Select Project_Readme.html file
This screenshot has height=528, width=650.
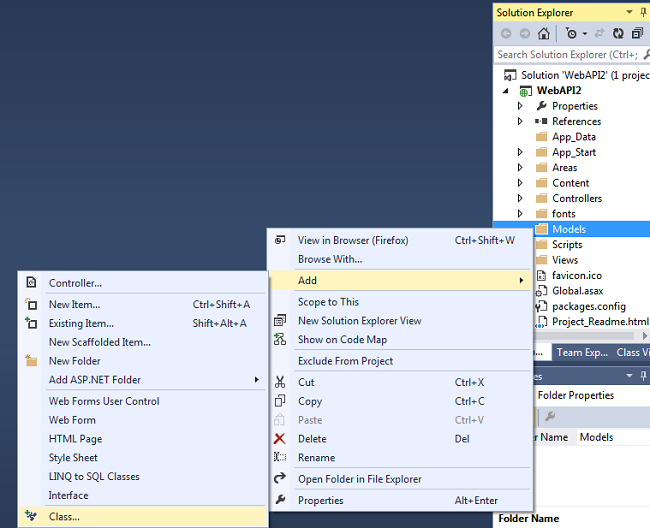coord(600,322)
